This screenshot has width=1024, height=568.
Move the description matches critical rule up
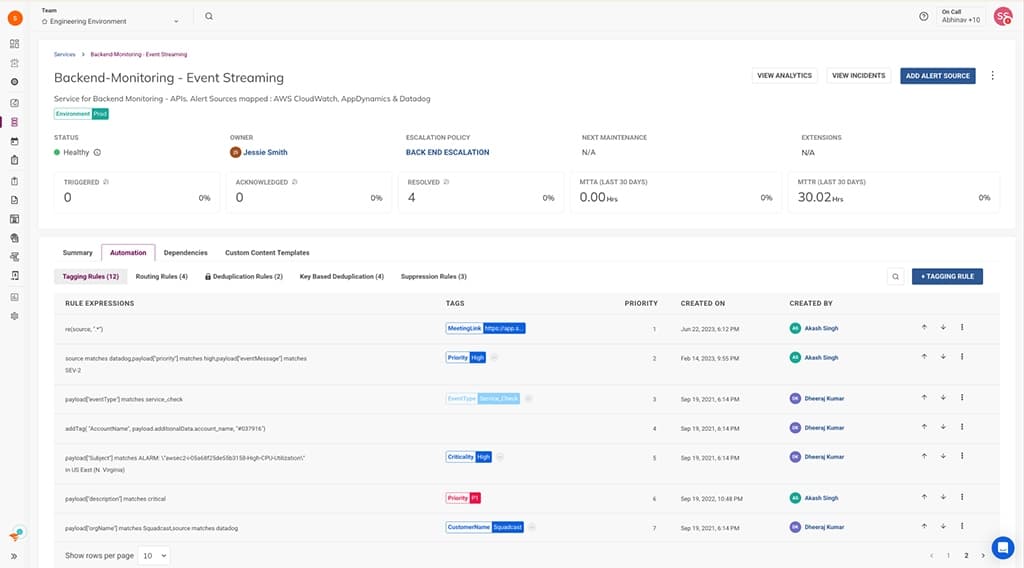click(x=924, y=497)
